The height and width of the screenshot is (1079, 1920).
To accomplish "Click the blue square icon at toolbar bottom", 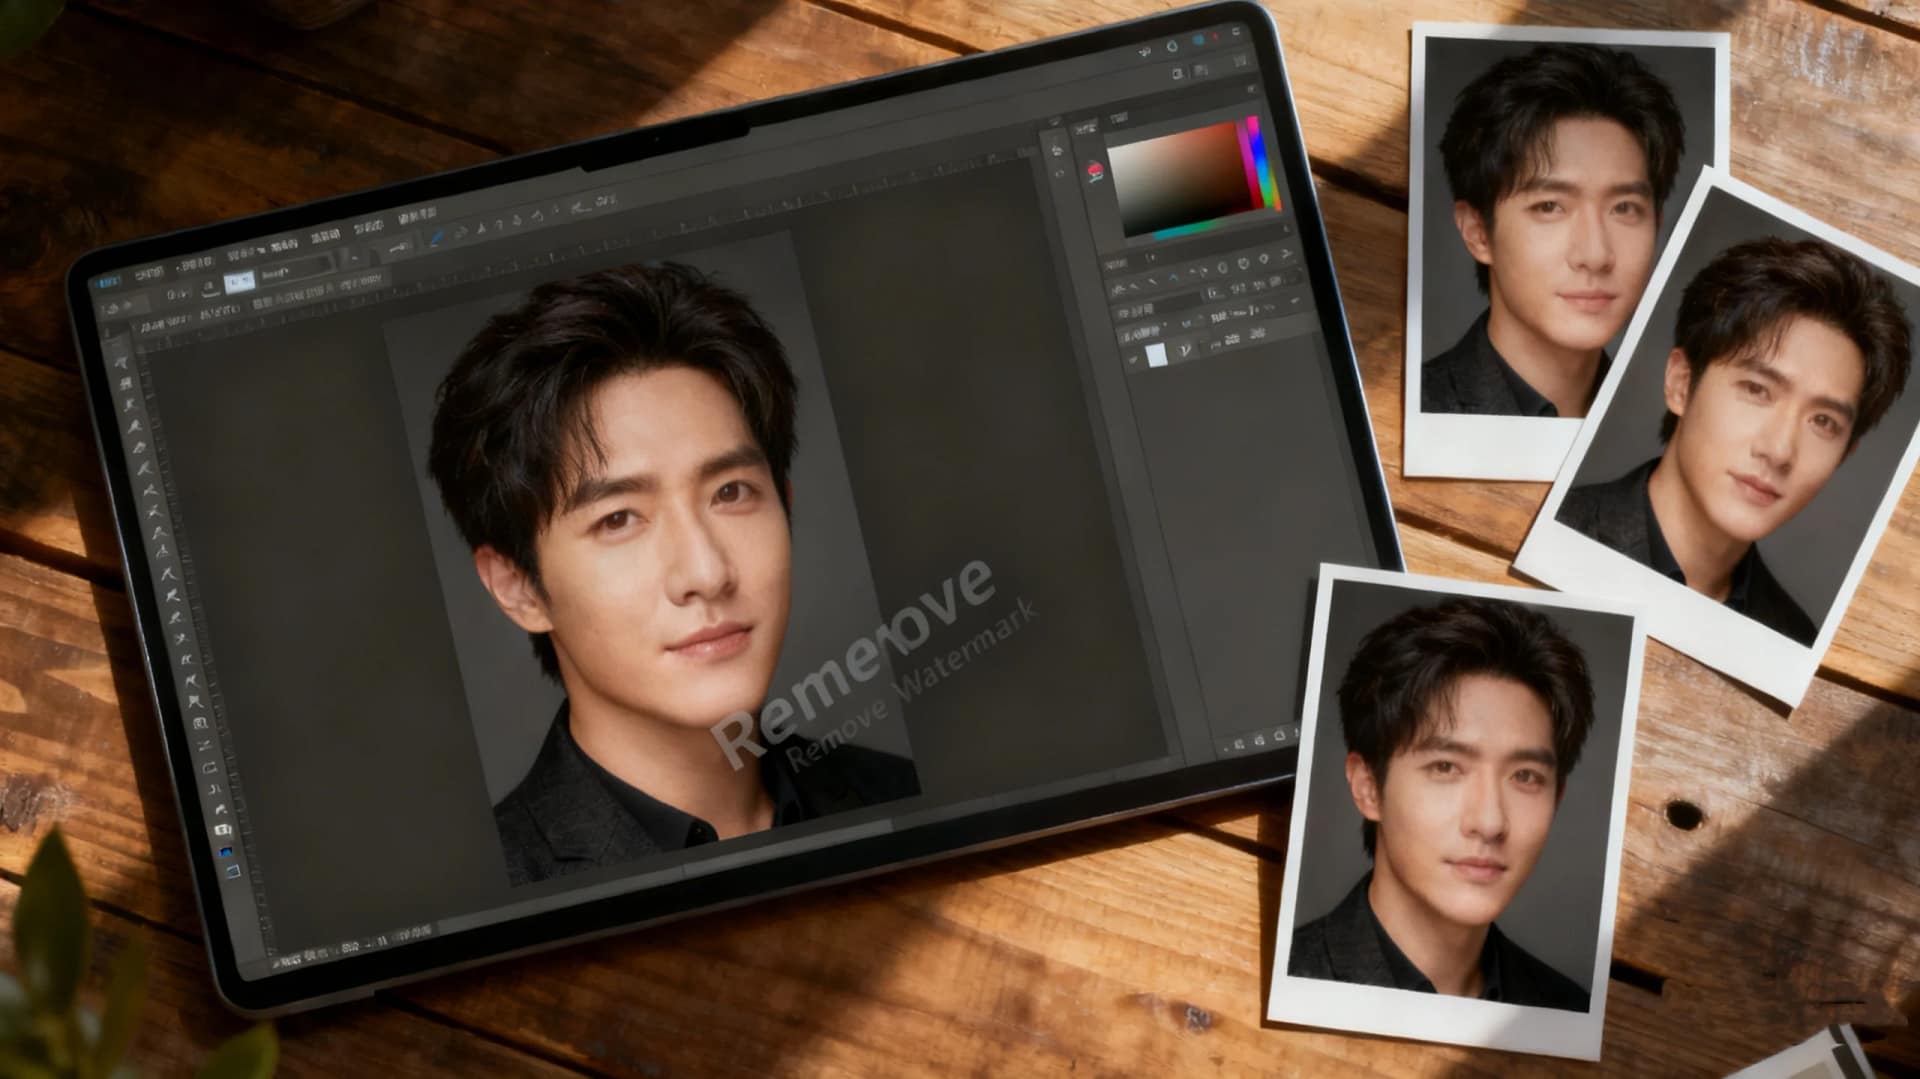I will pyautogui.click(x=224, y=850).
